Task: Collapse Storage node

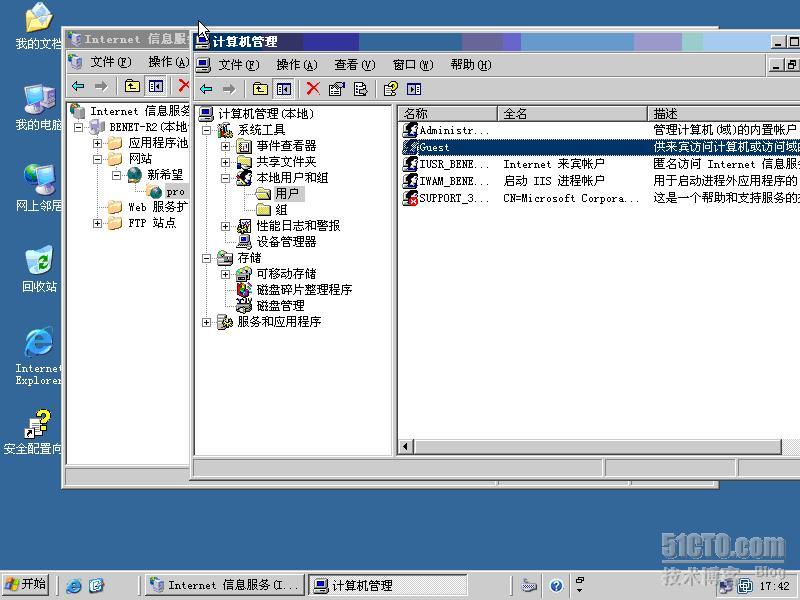Action: [x=206, y=258]
